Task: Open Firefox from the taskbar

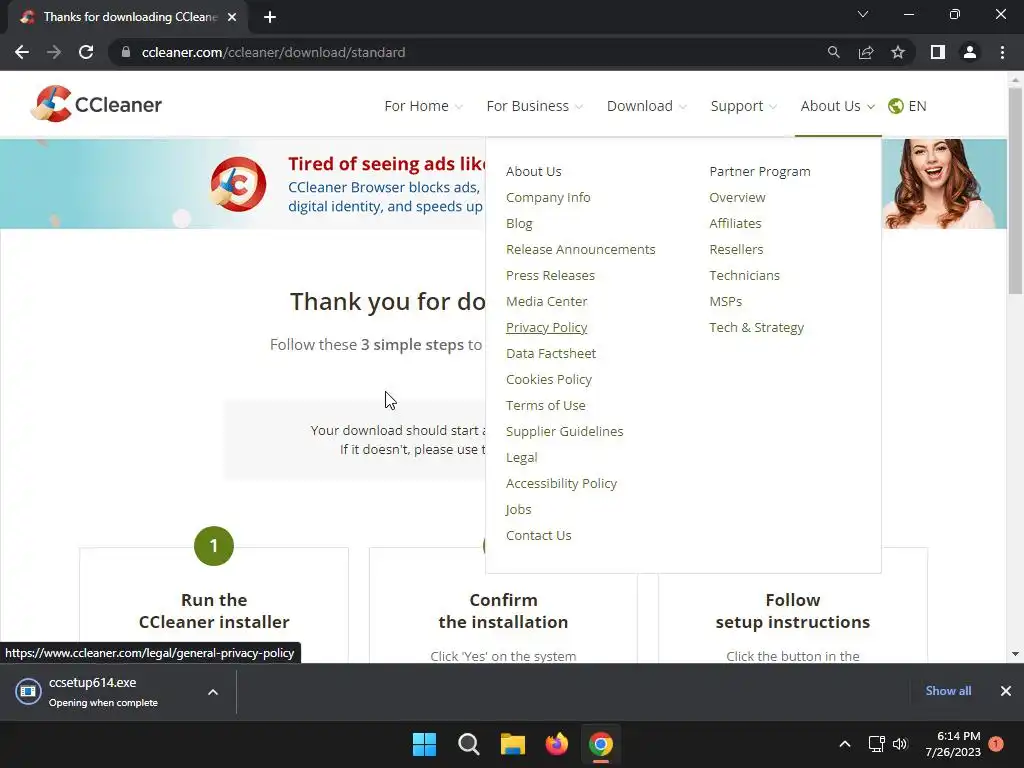Action: tap(556, 744)
